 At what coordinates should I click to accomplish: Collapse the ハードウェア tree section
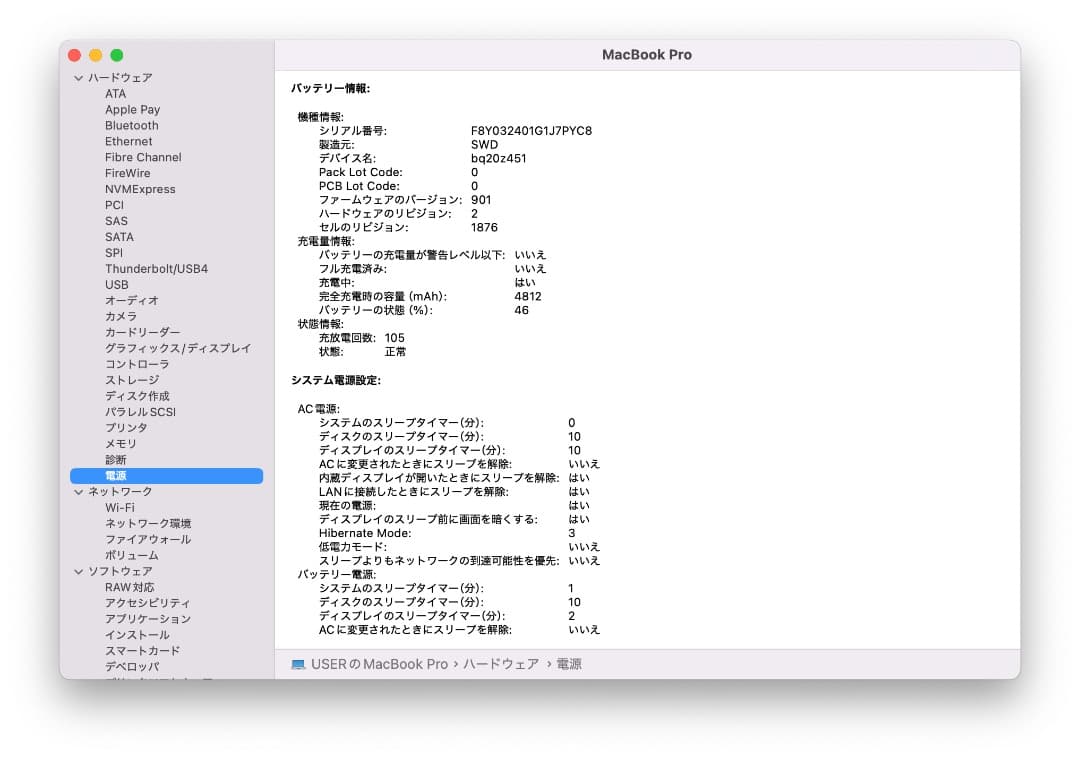[77, 77]
